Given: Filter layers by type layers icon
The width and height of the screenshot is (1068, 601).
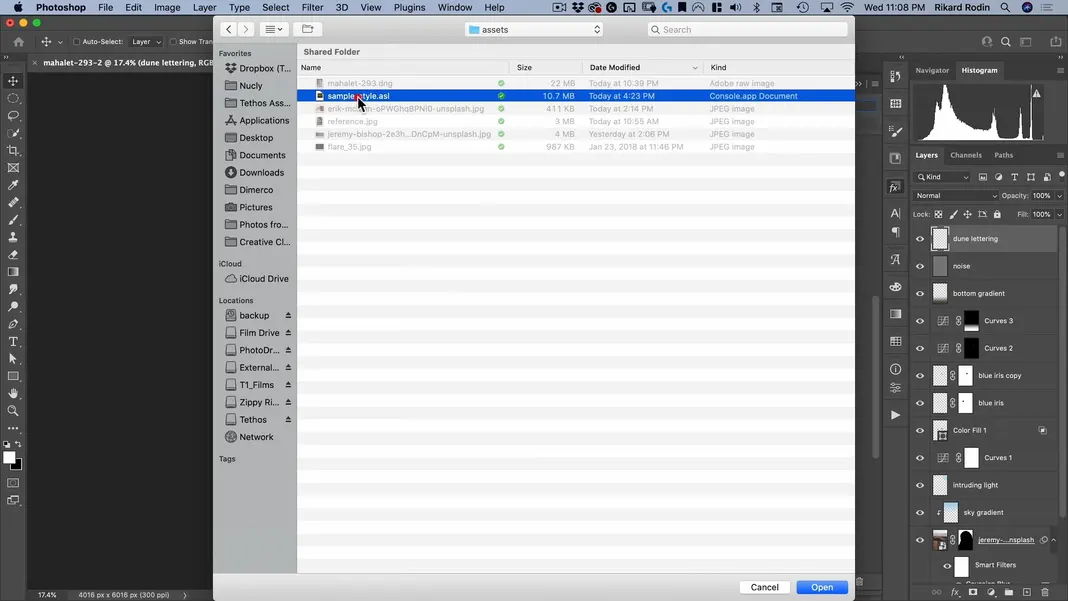Looking at the screenshot, I should point(1014,177).
